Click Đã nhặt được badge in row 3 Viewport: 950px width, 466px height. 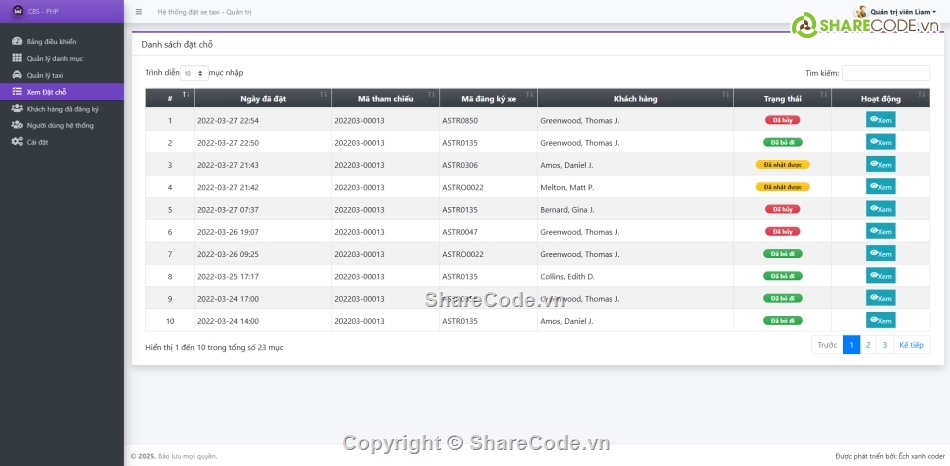(782, 165)
